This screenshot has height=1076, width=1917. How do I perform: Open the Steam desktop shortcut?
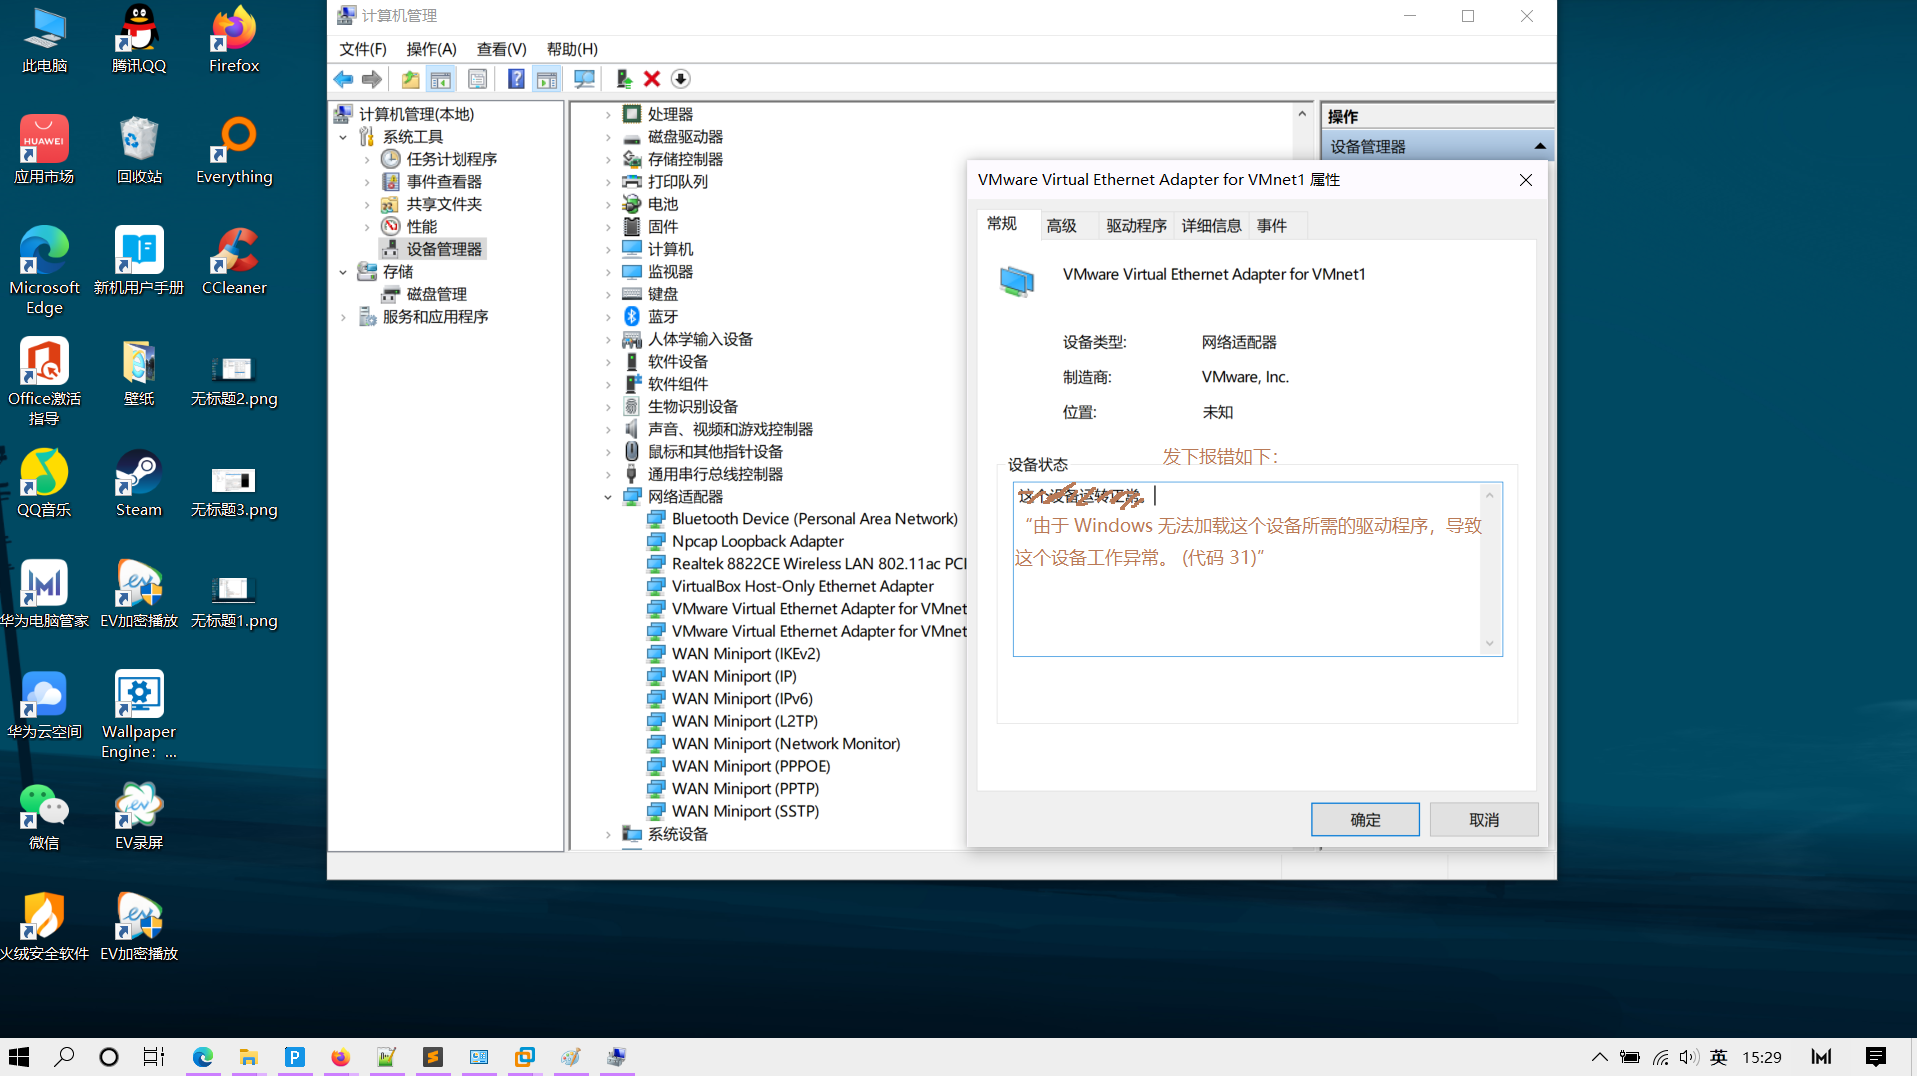[x=139, y=484]
